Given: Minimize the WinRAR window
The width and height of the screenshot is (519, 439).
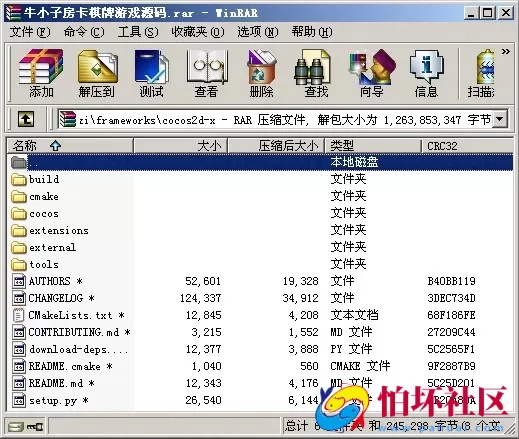Looking at the screenshot, I should coord(471,13).
